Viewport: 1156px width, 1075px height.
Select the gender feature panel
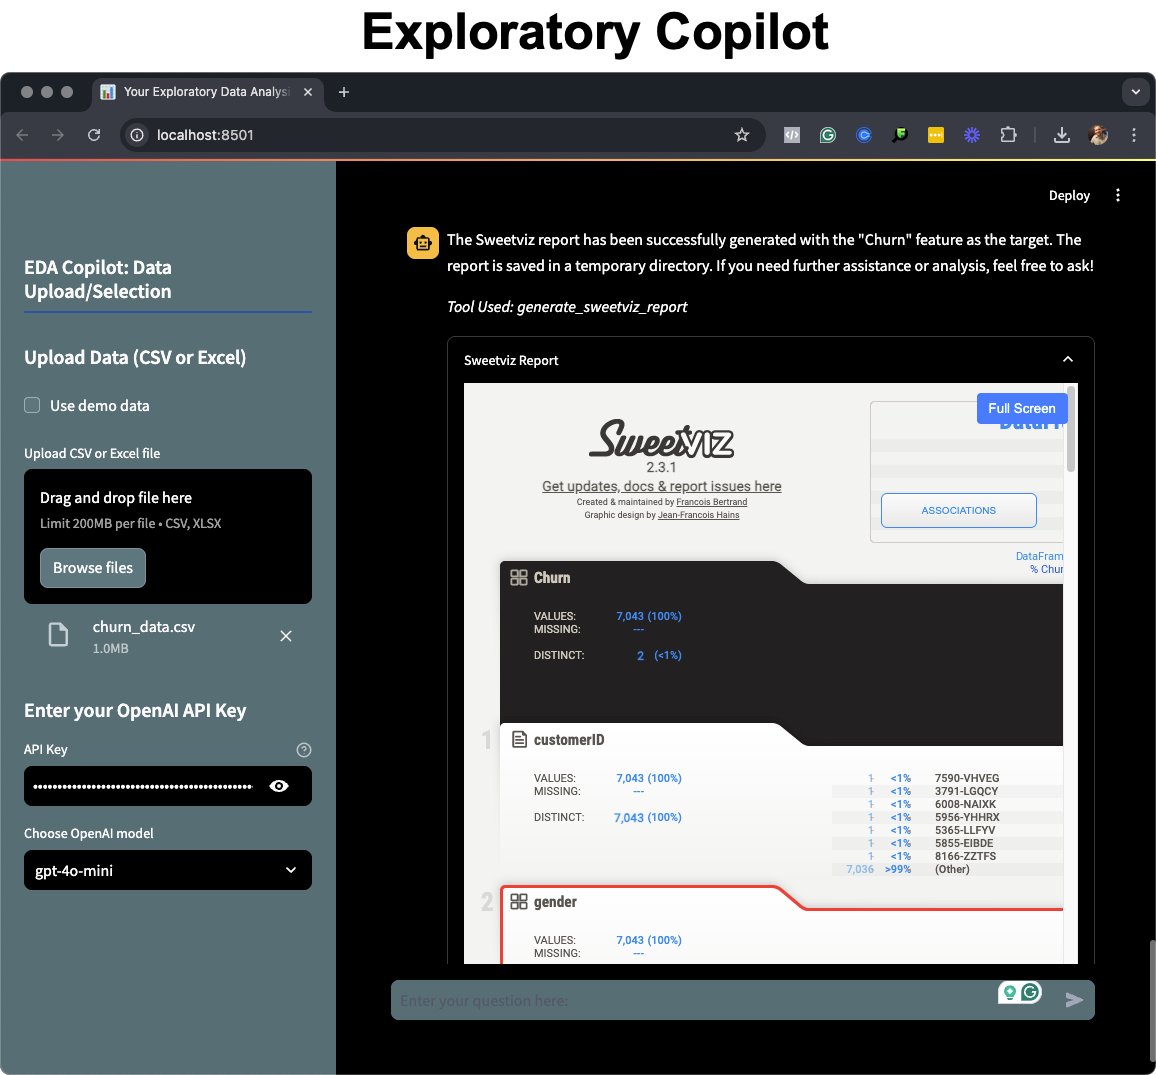coord(781,925)
